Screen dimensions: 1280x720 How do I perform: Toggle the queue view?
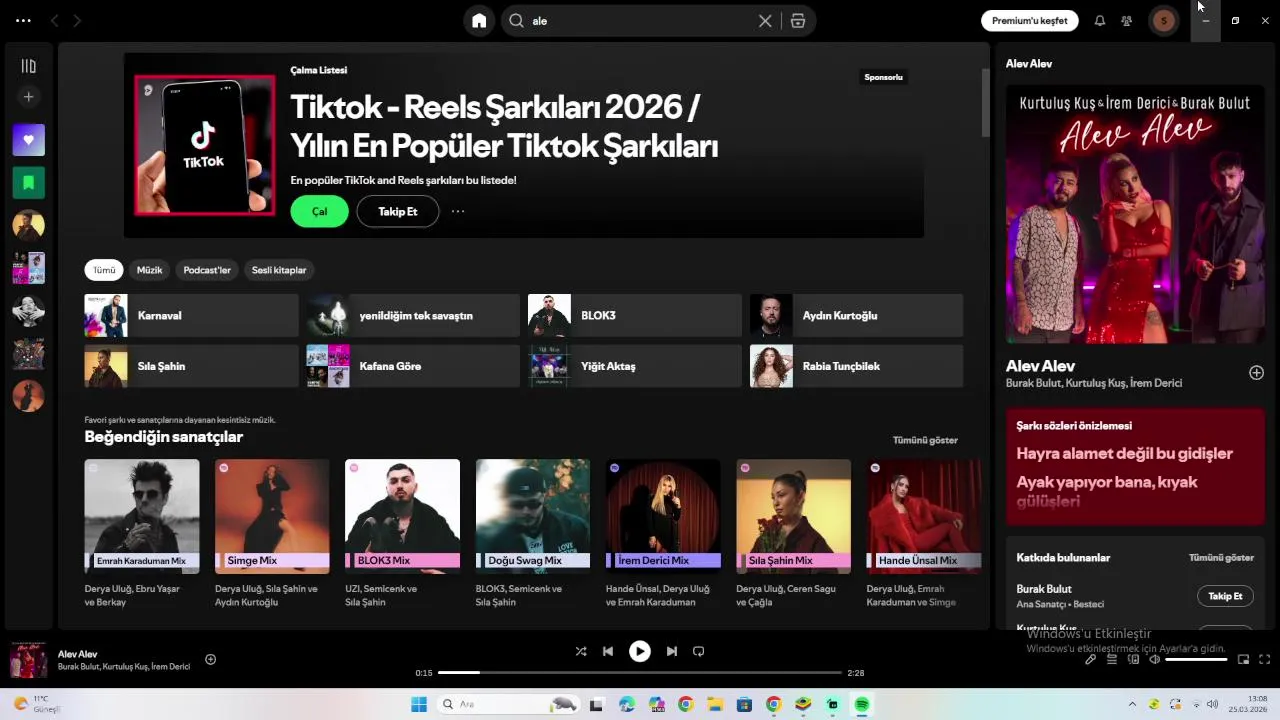tap(1112, 659)
